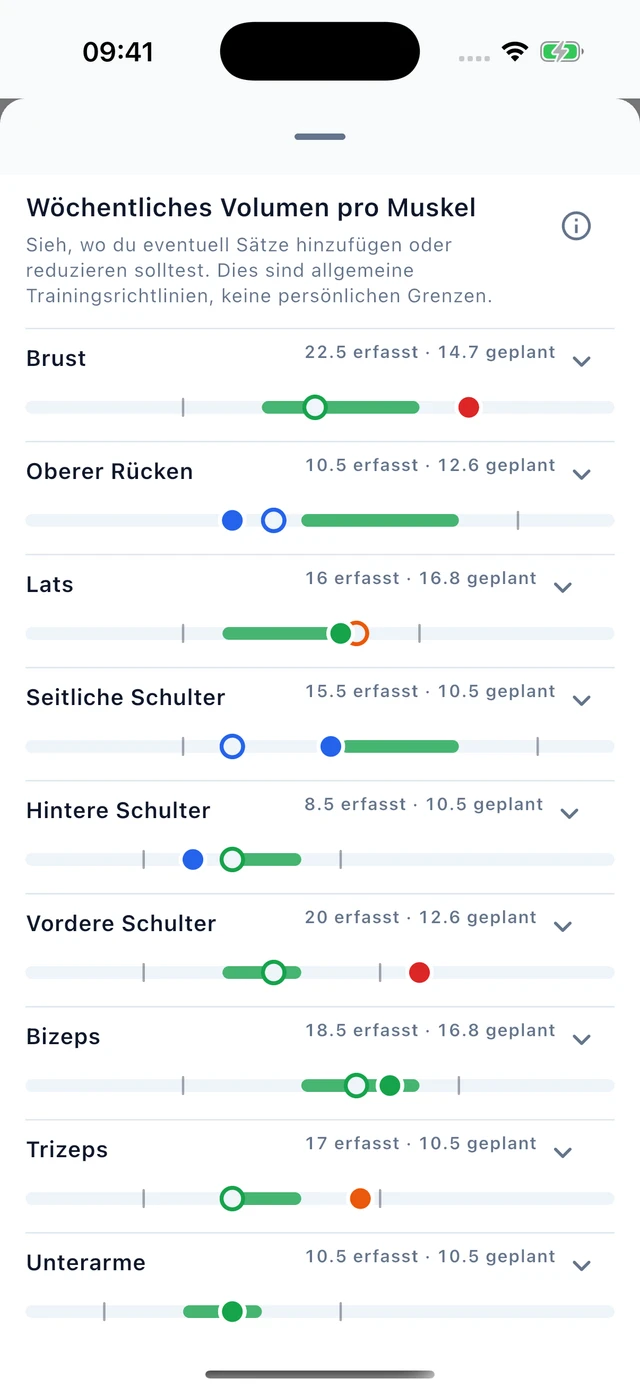Open the info icon beside weekly volume title
This screenshot has width=640, height=1391.
[x=576, y=226]
